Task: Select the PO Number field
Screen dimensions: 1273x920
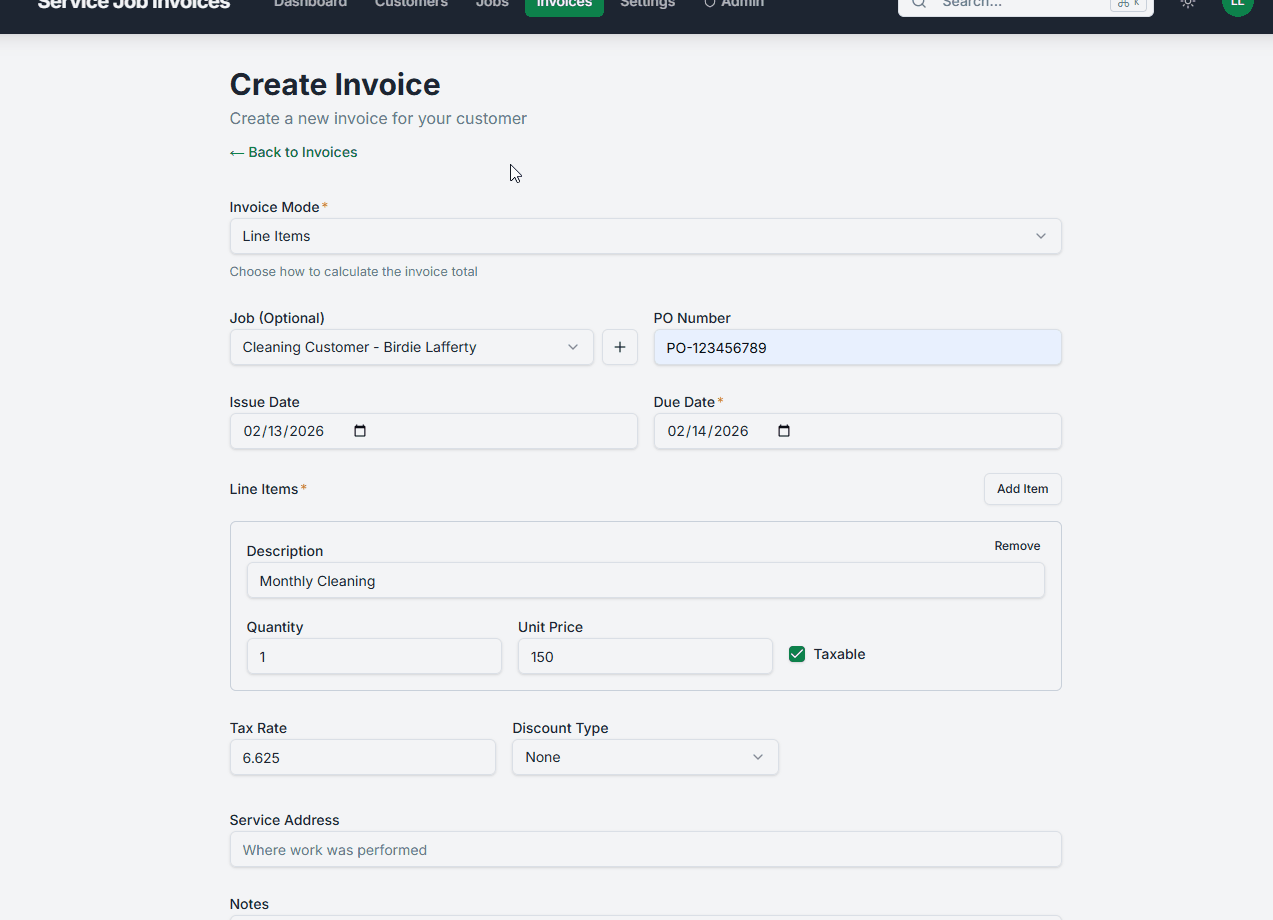Action: [857, 347]
